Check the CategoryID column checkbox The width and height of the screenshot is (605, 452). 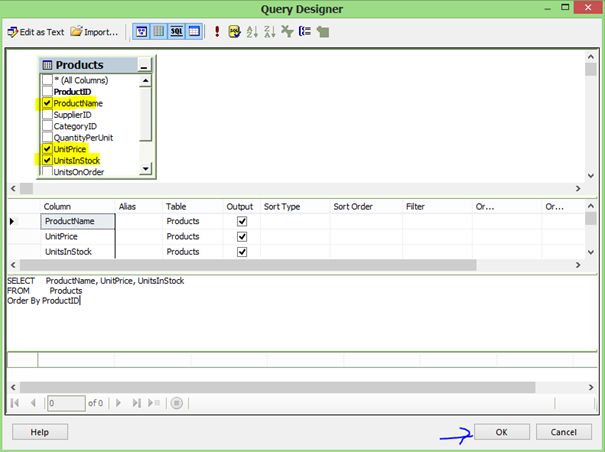47,126
